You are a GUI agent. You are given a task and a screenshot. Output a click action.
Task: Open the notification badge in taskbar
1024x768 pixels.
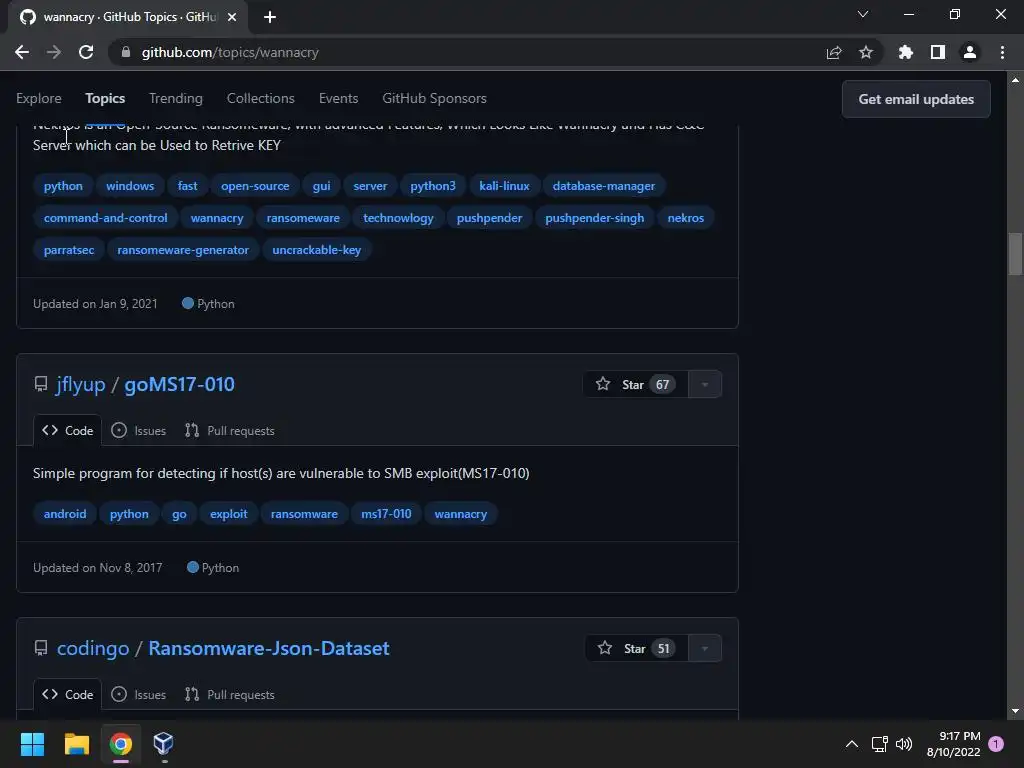click(996, 744)
